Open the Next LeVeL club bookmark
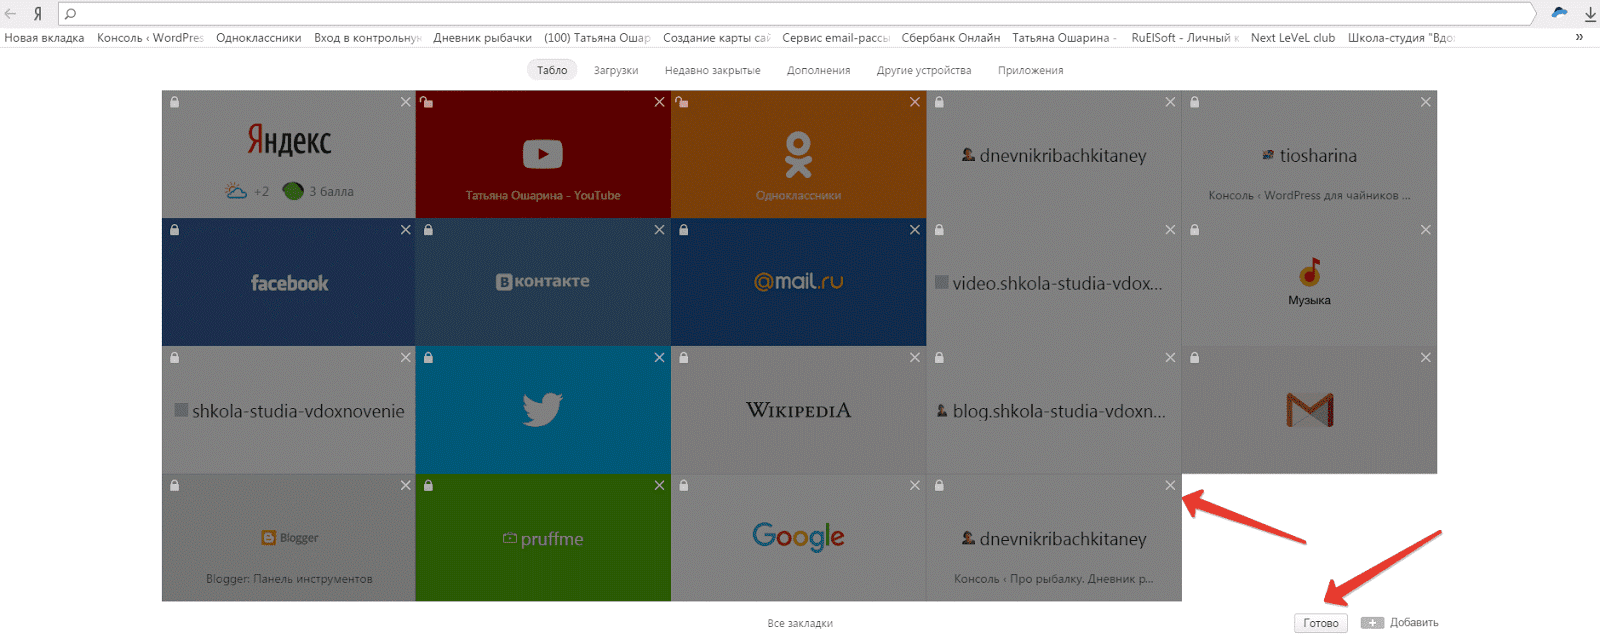The height and width of the screenshot is (639, 1600). tap(1292, 38)
